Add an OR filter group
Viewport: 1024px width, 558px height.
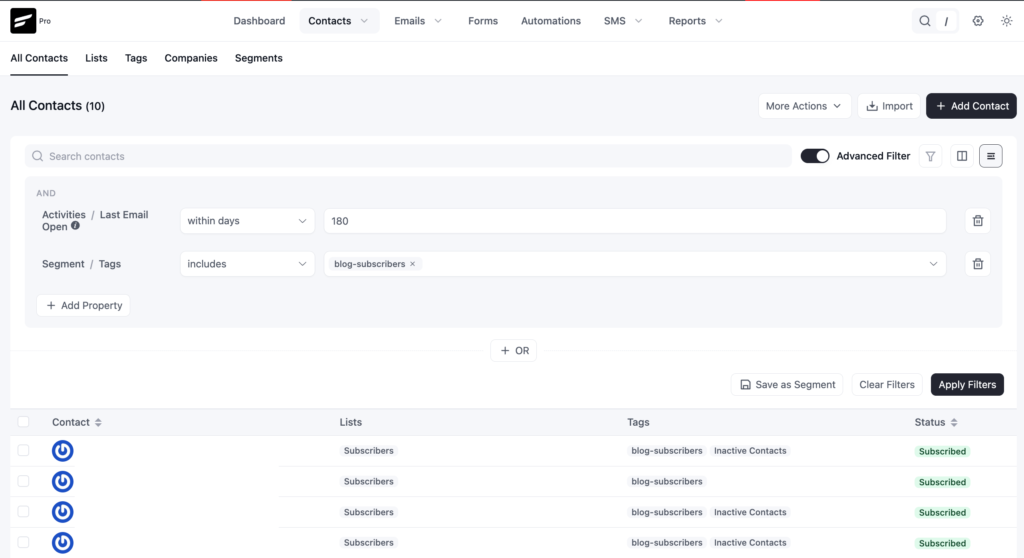(x=514, y=351)
